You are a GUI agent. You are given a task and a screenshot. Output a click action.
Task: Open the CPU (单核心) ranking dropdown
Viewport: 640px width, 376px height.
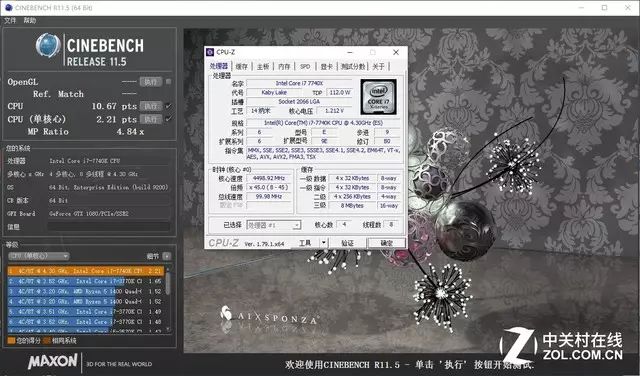pyautogui.click(x=39, y=256)
